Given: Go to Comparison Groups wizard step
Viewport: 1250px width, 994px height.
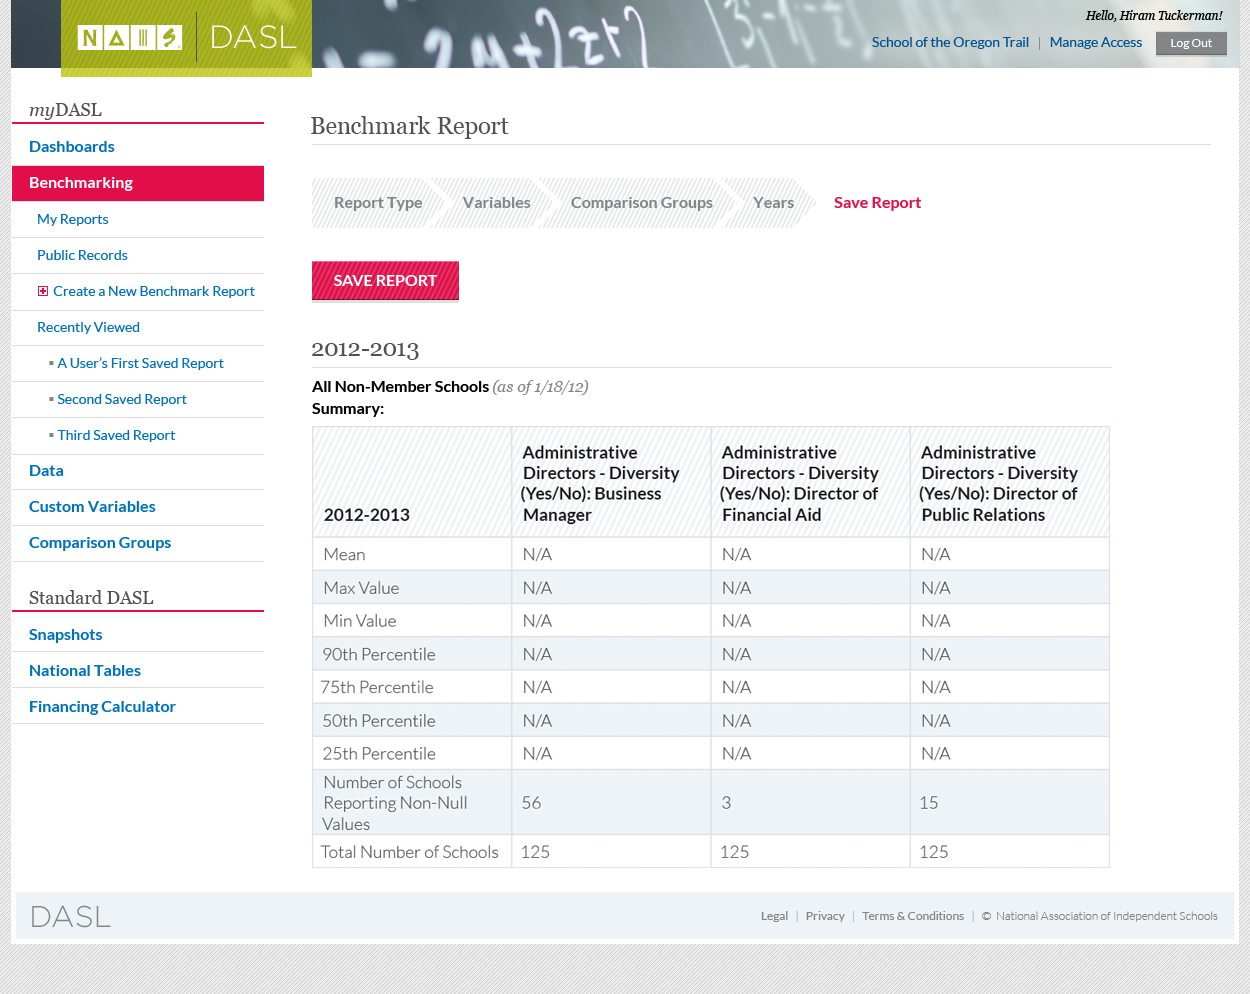Looking at the screenshot, I should click(642, 203).
